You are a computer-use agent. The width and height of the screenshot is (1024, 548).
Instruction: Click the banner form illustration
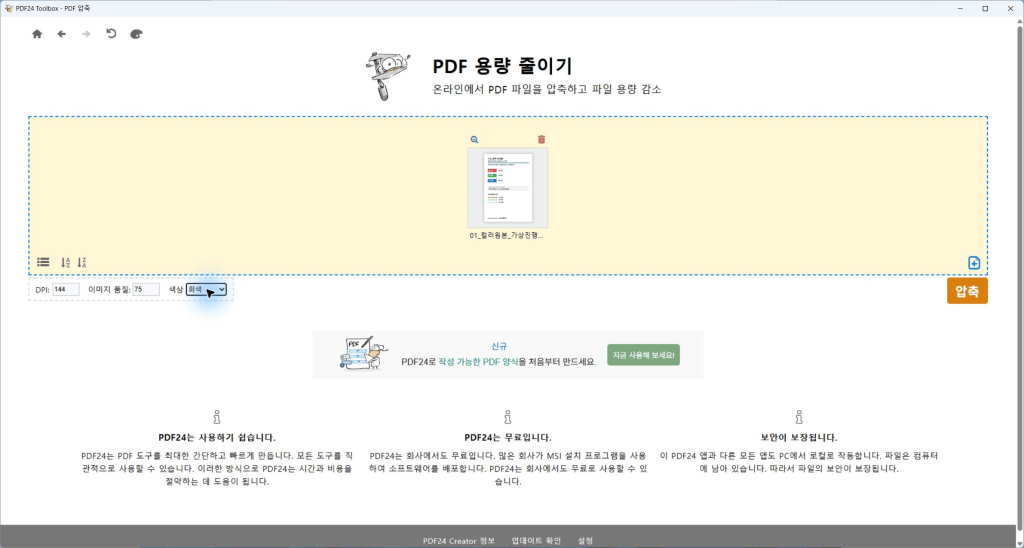[363, 353]
